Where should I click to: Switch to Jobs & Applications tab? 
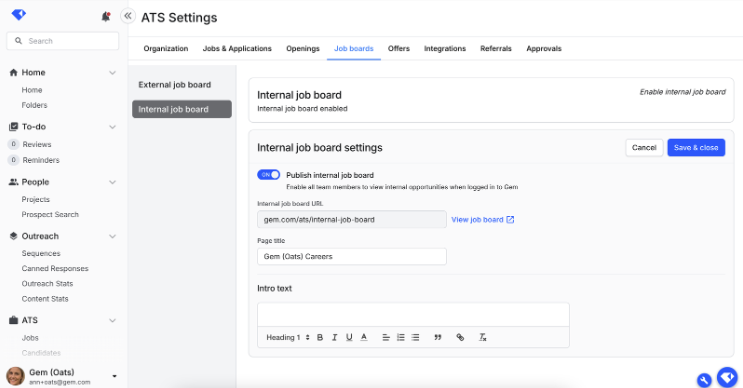pos(237,48)
